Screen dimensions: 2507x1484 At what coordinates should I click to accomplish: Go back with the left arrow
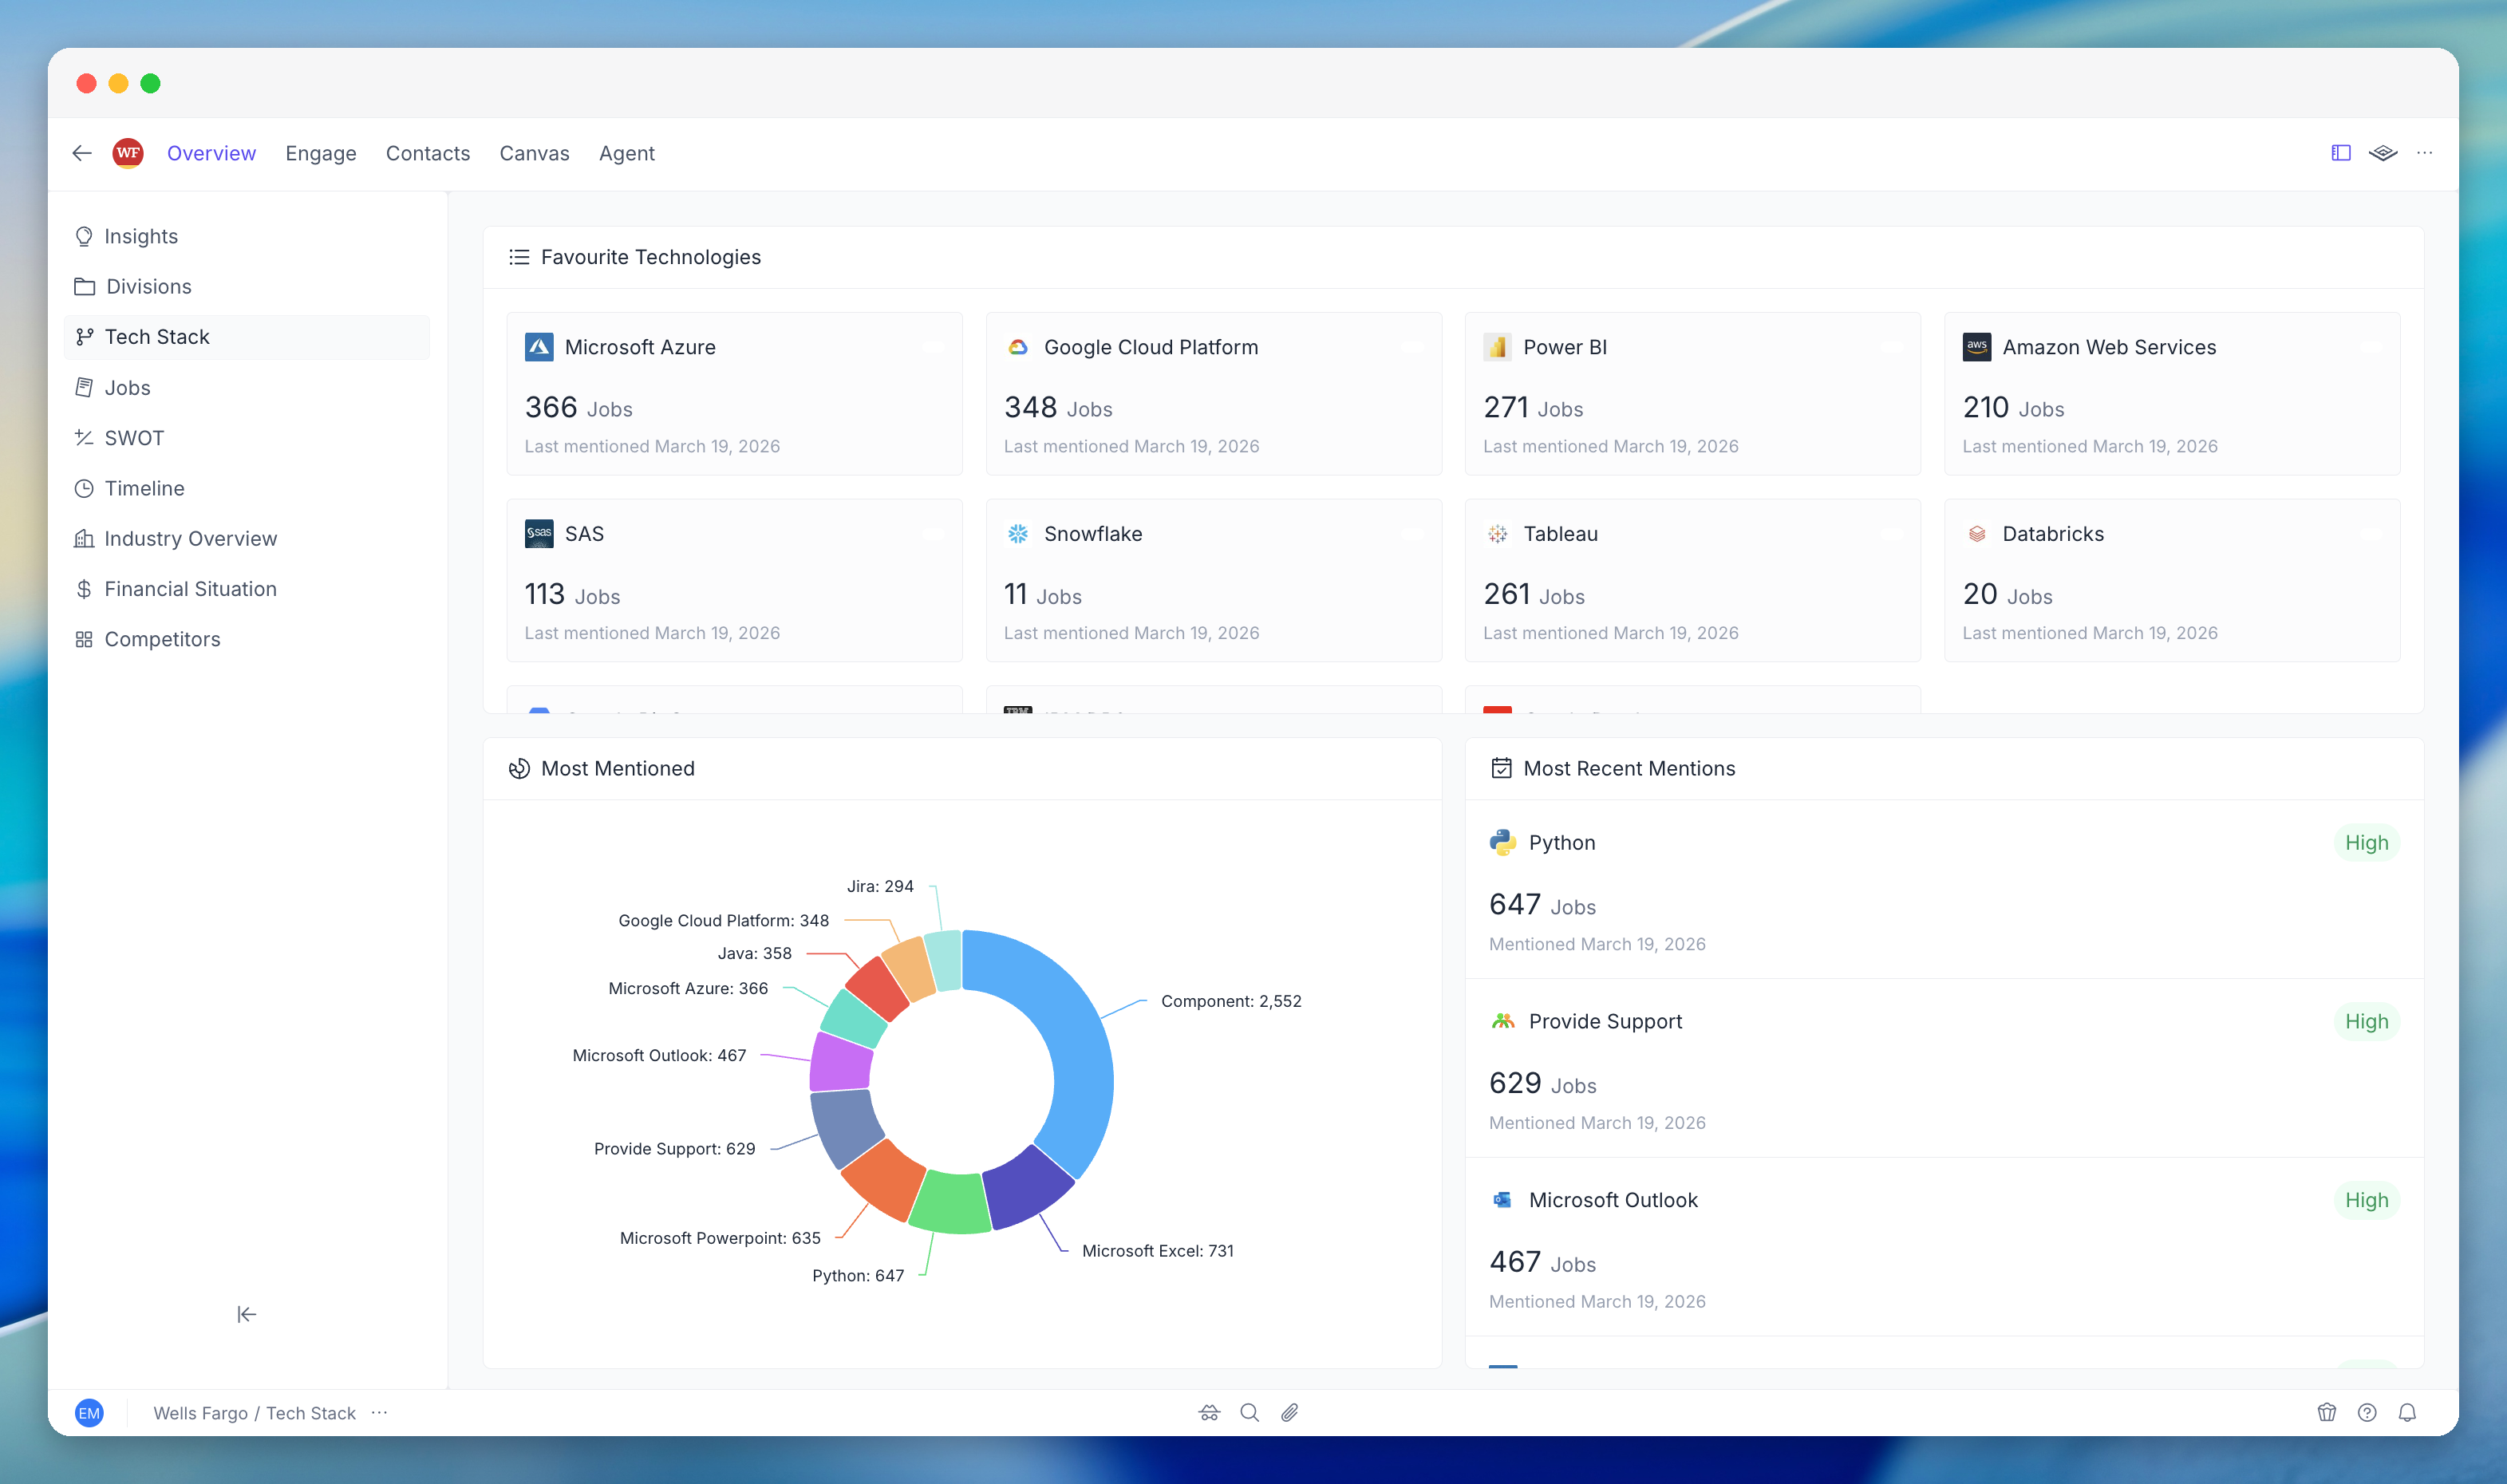pyautogui.click(x=82, y=153)
